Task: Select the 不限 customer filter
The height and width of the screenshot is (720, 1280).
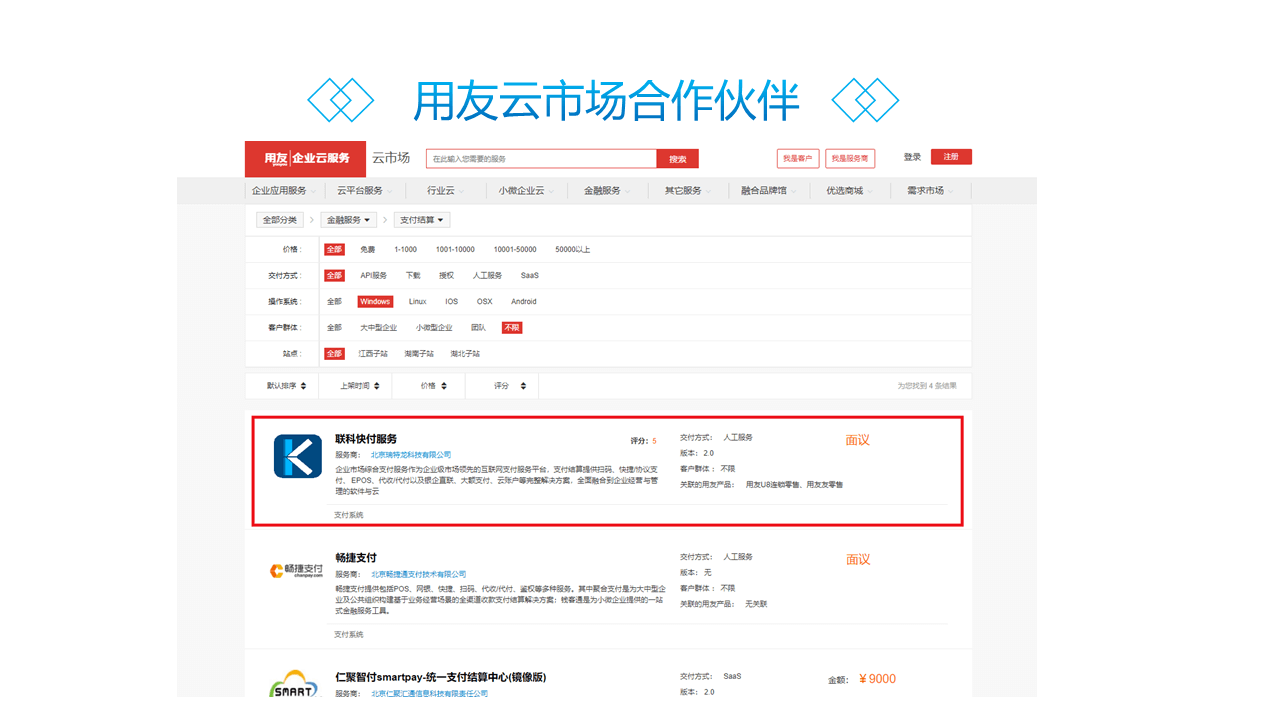Action: (x=512, y=327)
